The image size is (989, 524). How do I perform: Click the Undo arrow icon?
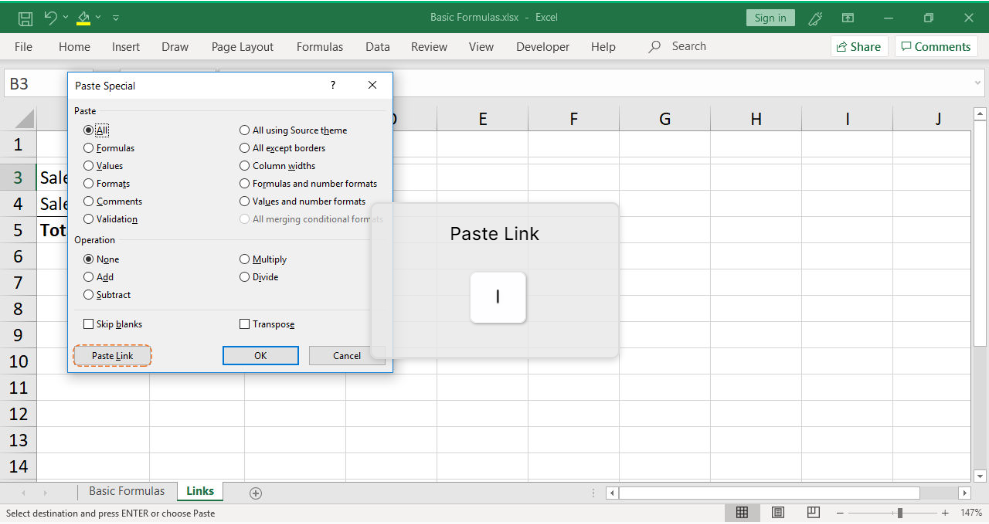click(x=50, y=18)
